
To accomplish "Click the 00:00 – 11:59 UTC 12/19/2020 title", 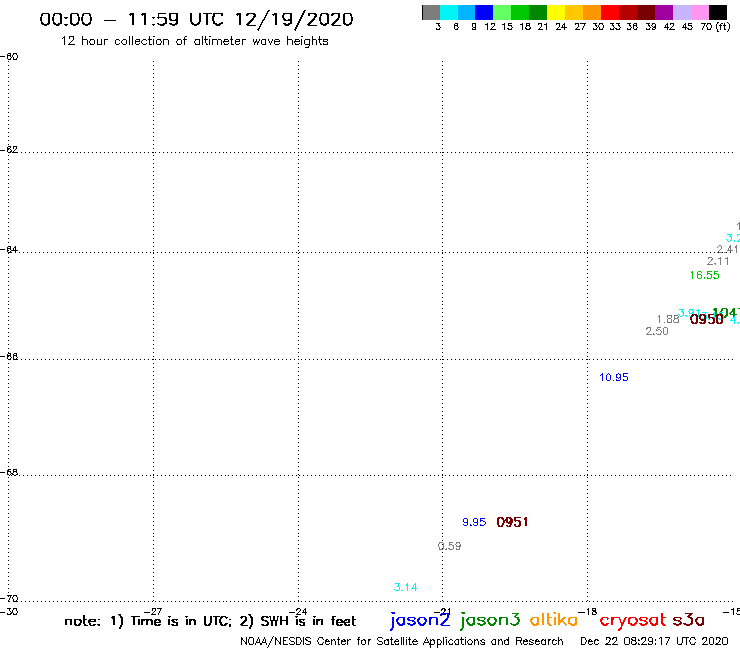I will pyautogui.click(x=196, y=19).
